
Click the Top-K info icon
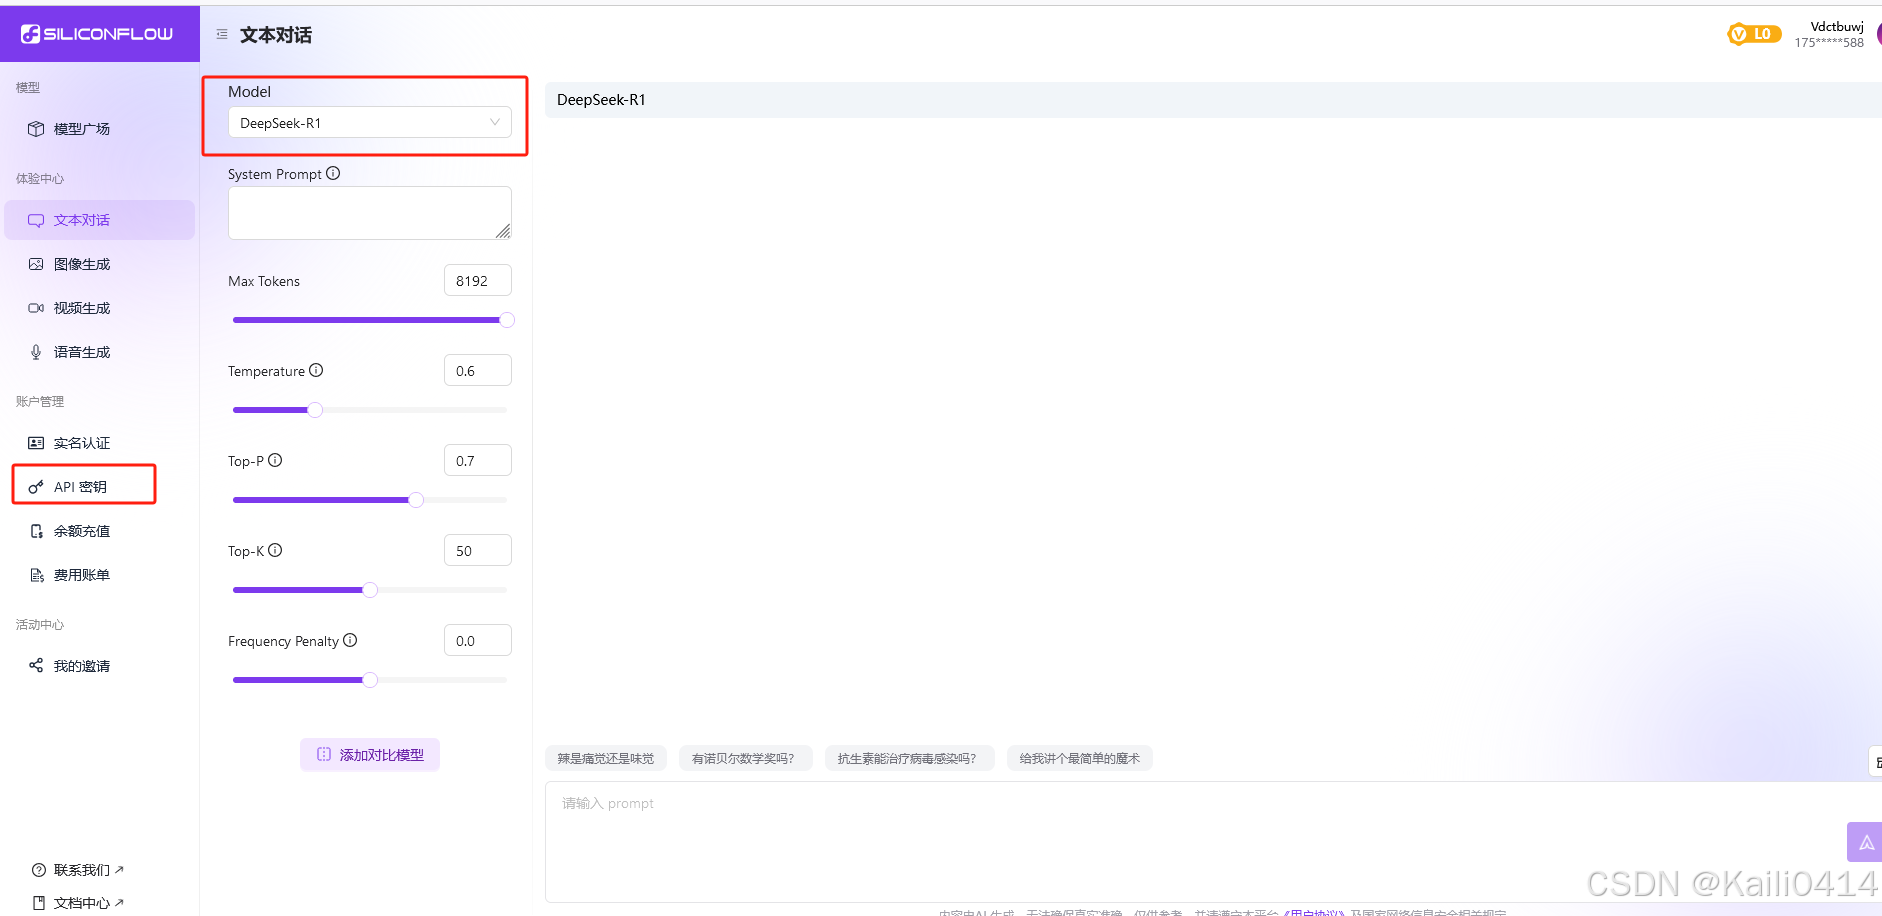[x=275, y=550]
